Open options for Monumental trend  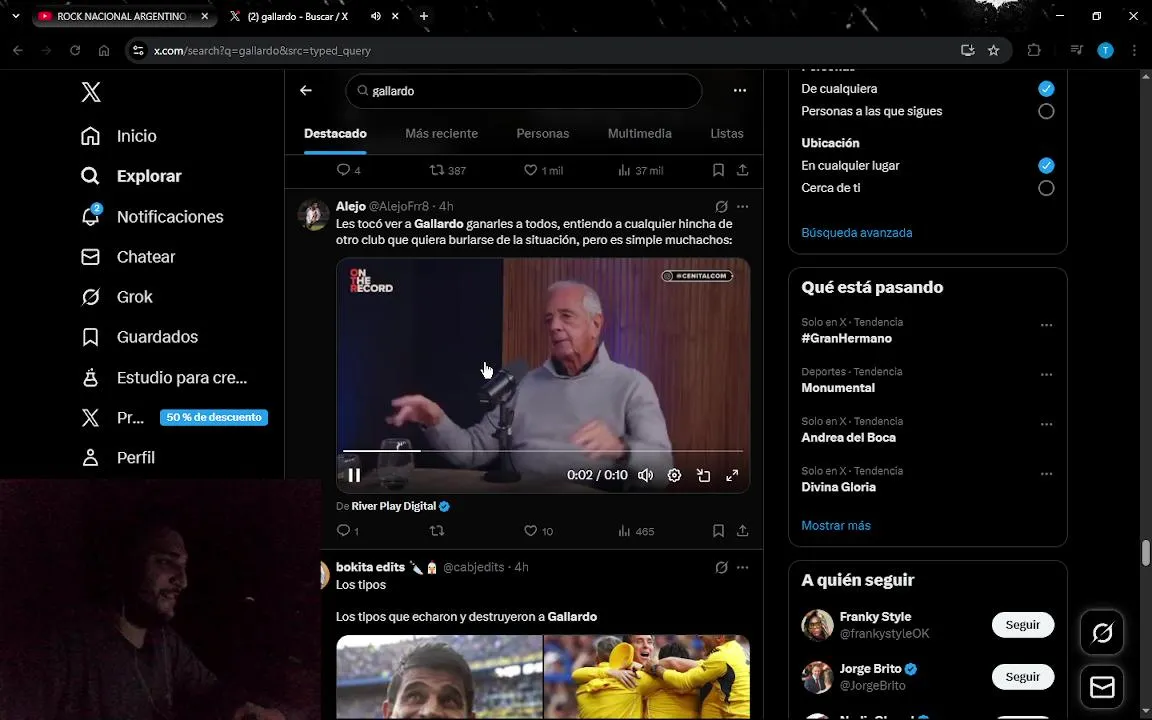[x=1046, y=375]
